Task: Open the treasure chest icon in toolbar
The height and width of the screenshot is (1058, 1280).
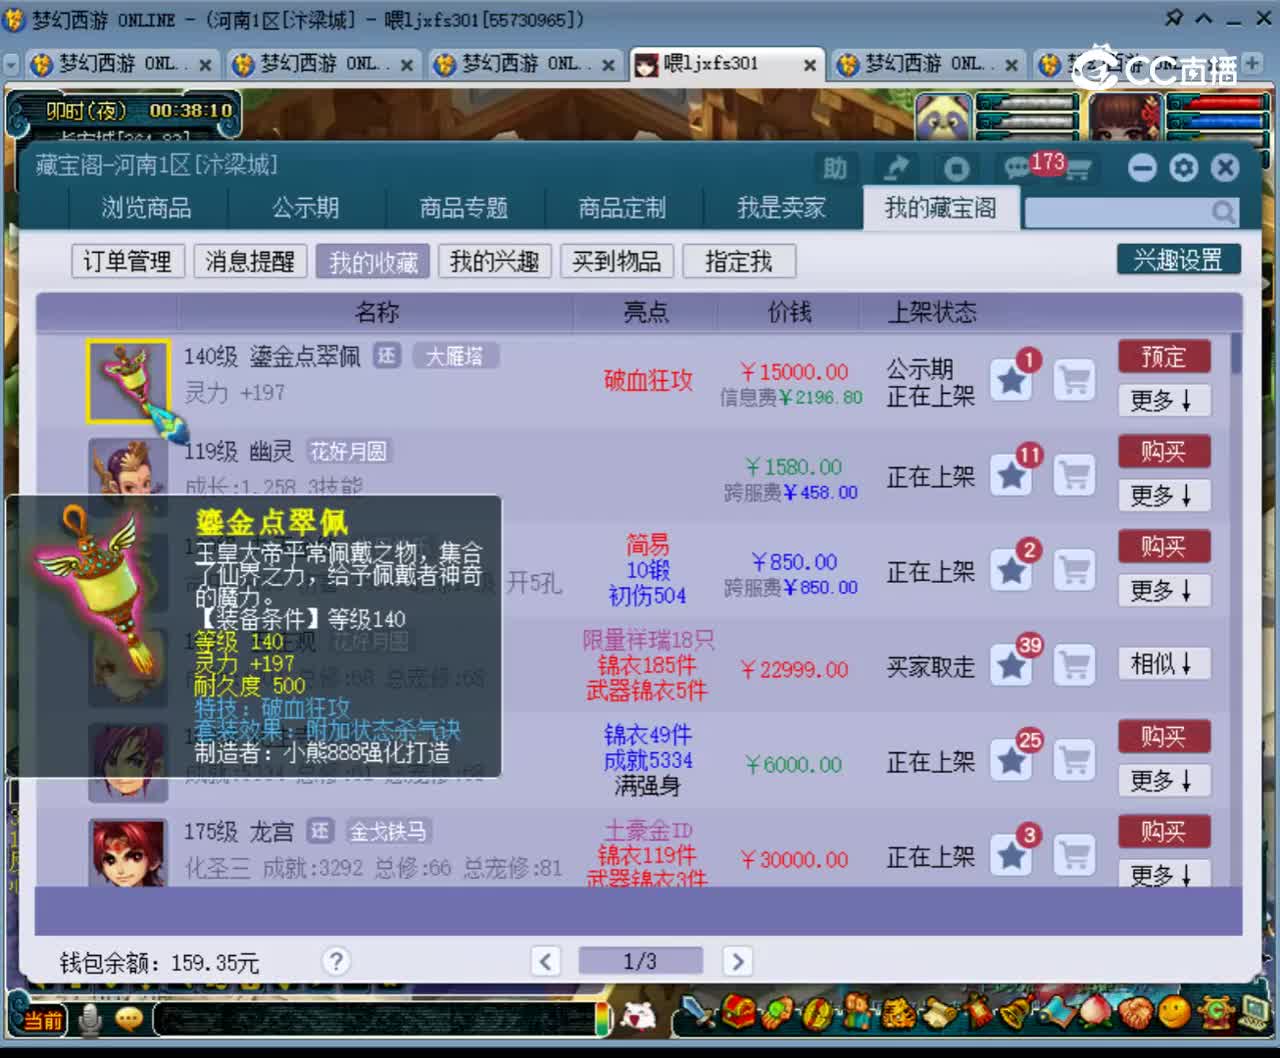Action: (x=739, y=1013)
